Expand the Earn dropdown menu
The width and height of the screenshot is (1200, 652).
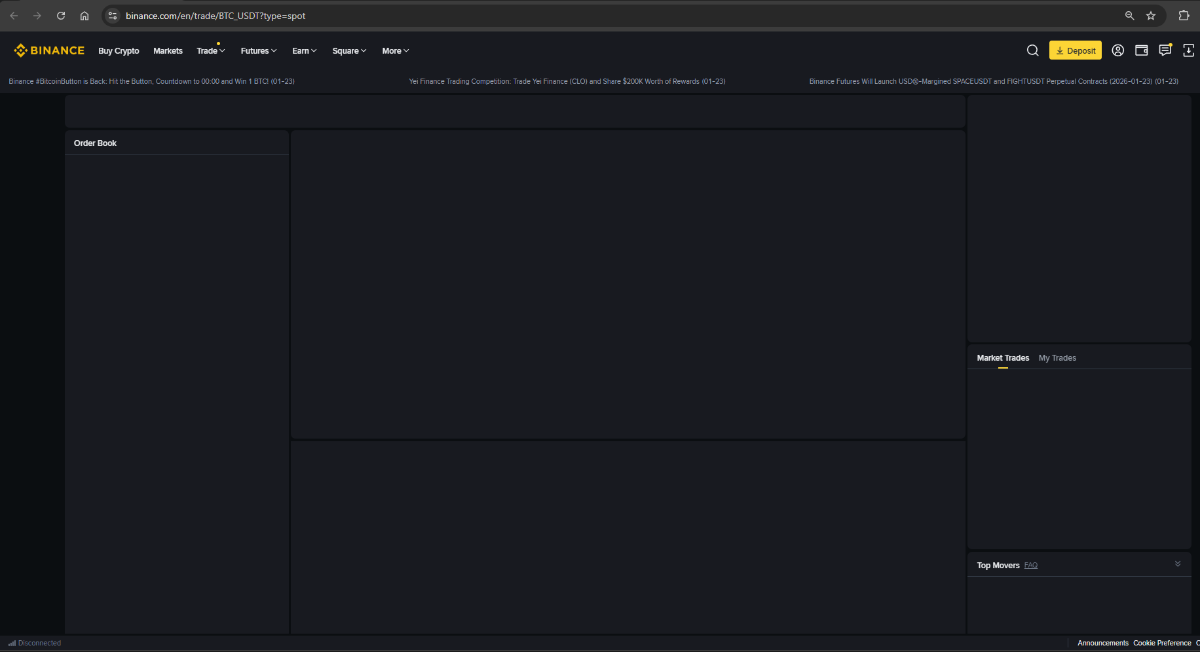(305, 51)
